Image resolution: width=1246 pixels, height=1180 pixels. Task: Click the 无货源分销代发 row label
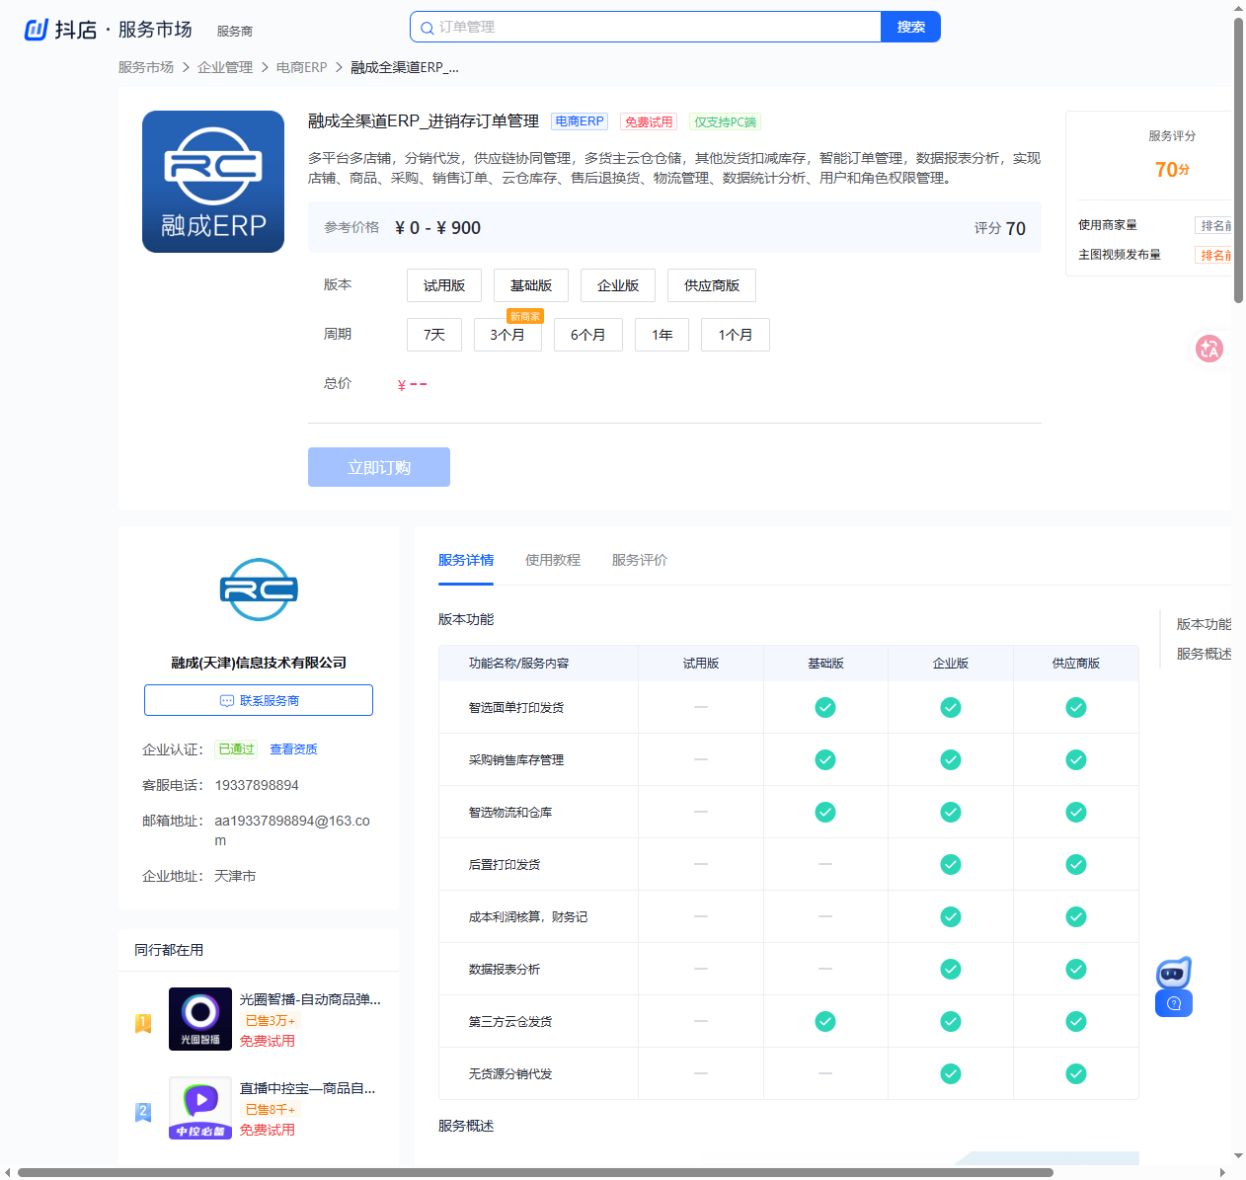(x=510, y=1074)
